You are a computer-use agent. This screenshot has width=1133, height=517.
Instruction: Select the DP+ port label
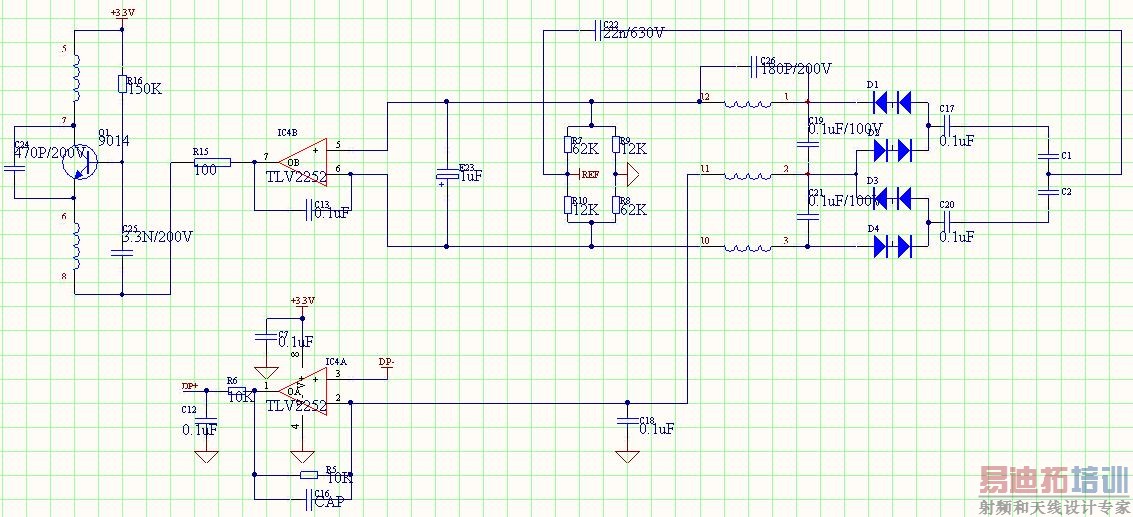click(x=190, y=386)
